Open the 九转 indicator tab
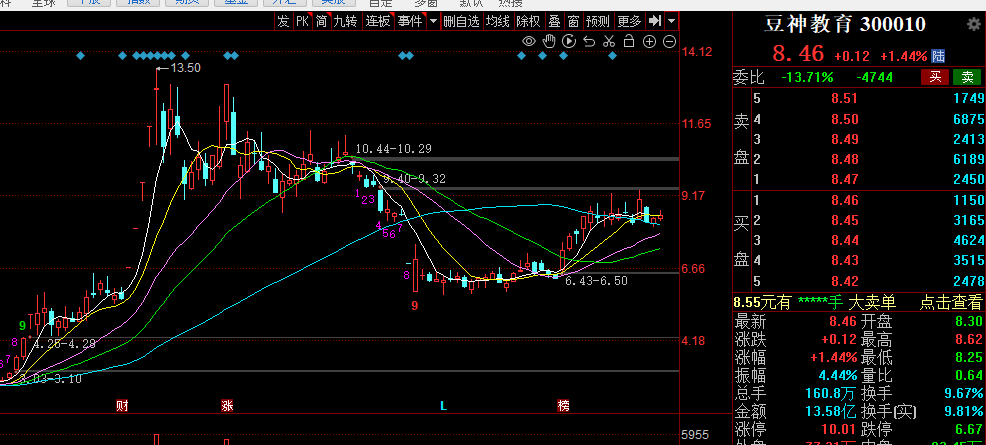This screenshot has width=986, height=445. pos(345,21)
